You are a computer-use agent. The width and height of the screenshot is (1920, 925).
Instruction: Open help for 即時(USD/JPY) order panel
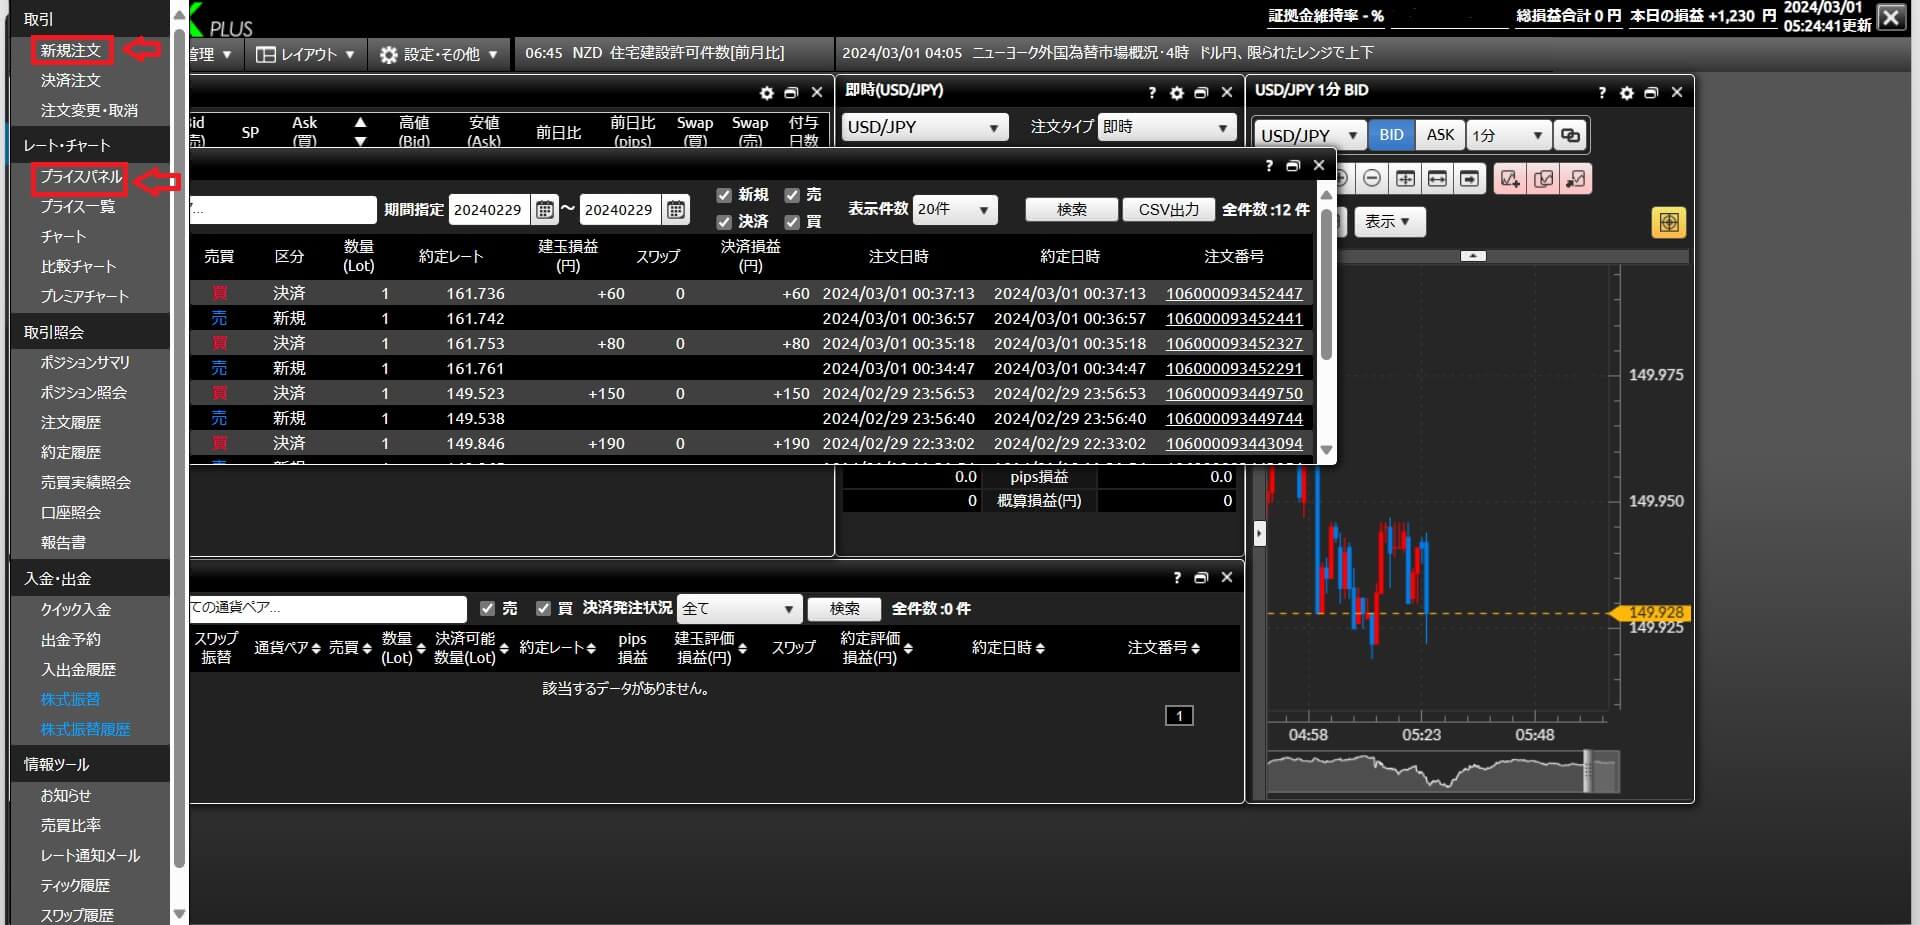pyautogui.click(x=1152, y=93)
